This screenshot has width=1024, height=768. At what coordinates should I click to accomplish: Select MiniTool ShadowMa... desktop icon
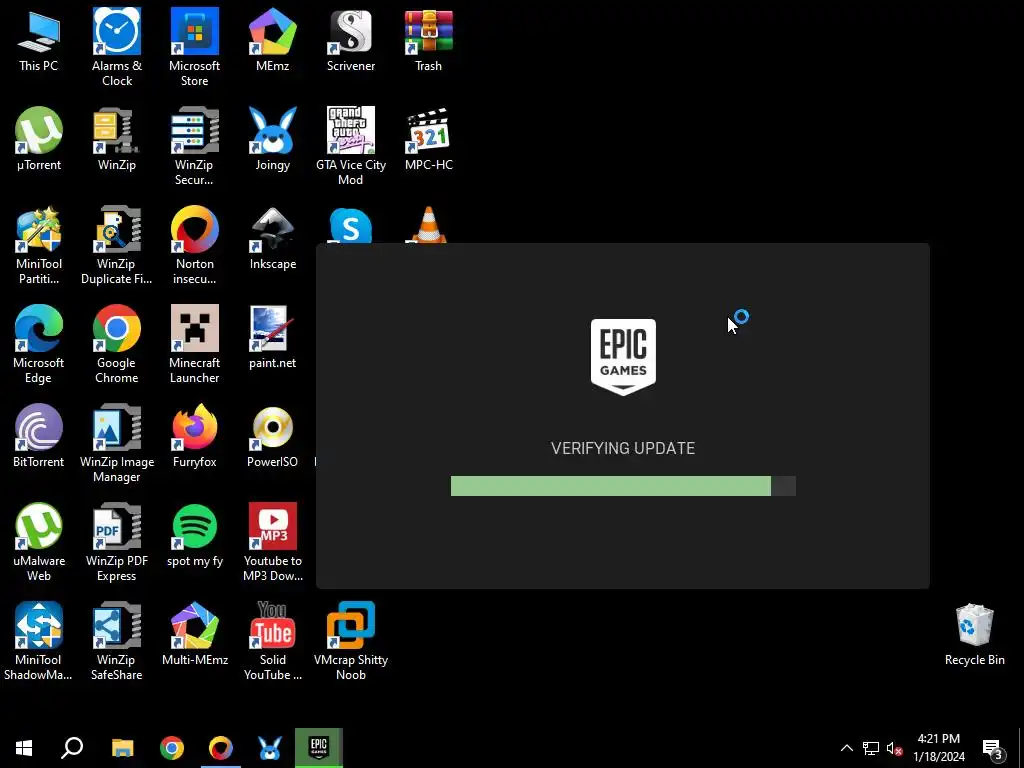39,641
